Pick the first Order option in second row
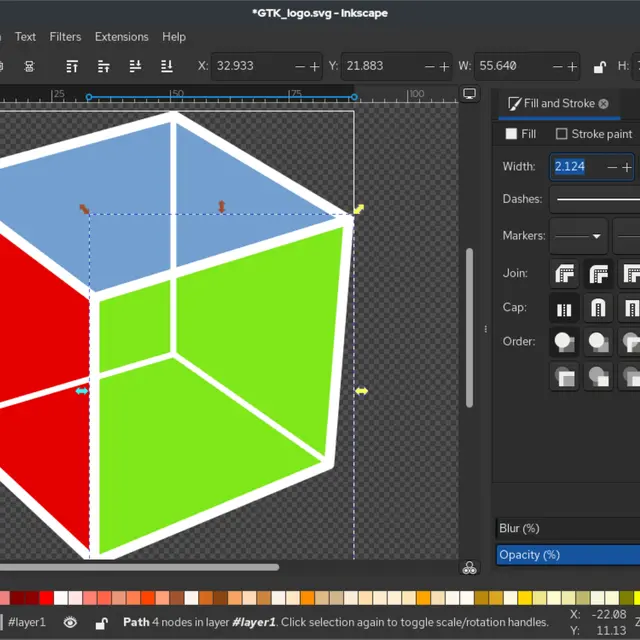This screenshot has height=640, width=640. pos(564,376)
